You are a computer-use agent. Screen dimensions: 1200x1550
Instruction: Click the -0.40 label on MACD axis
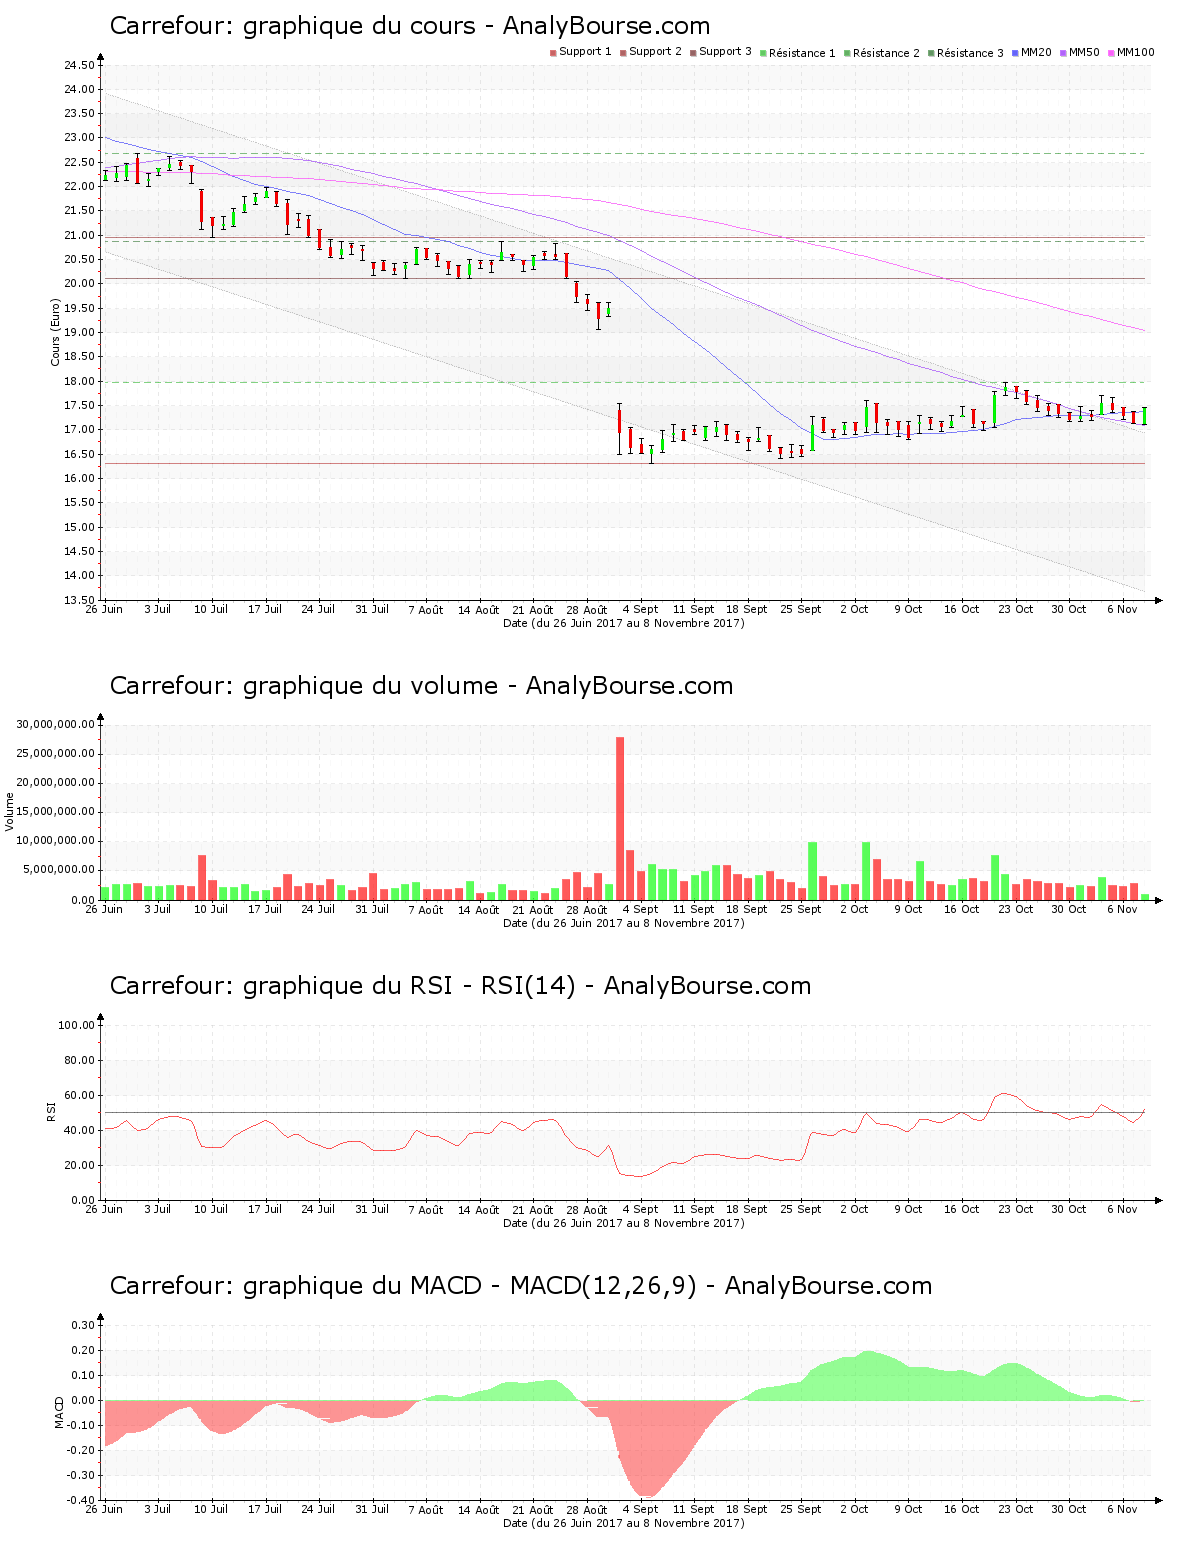[x=82, y=1501]
